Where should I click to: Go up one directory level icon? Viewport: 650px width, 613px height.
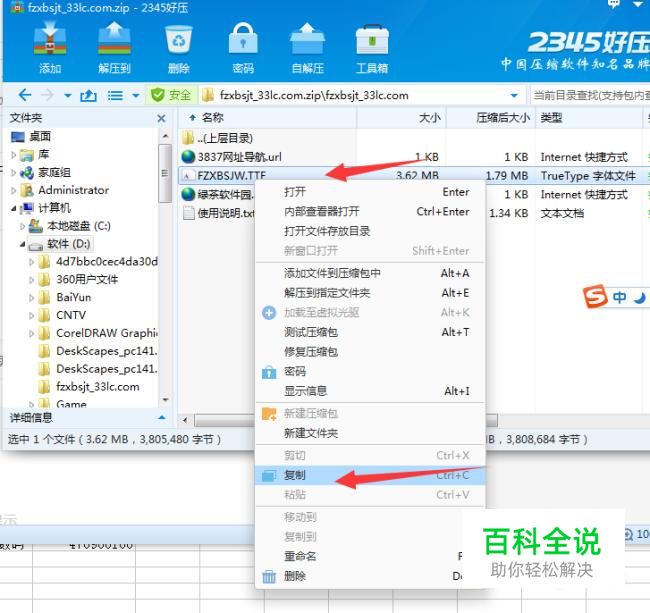[88, 96]
